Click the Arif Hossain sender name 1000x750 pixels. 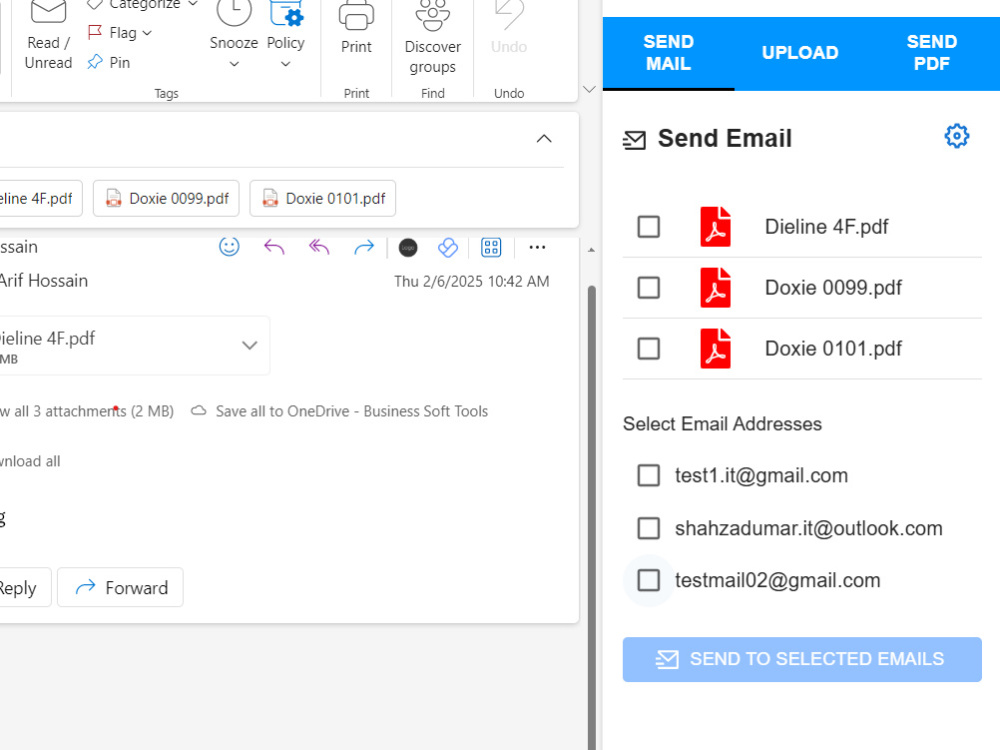[x=43, y=281]
